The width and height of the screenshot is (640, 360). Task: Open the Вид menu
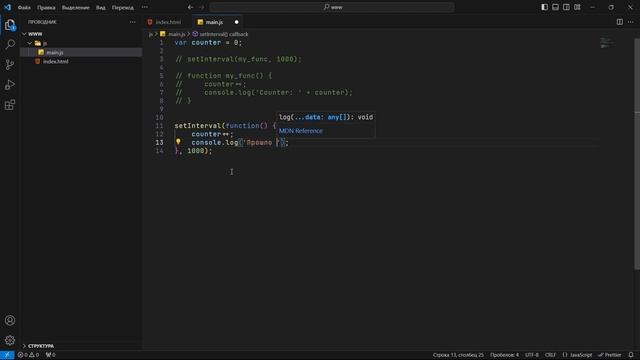coord(100,7)
